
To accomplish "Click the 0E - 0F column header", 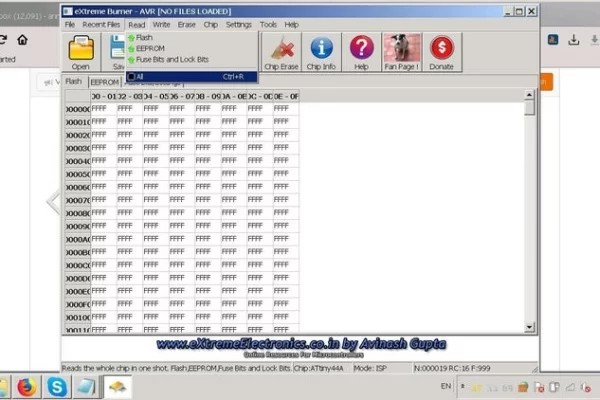I will 286,96.
